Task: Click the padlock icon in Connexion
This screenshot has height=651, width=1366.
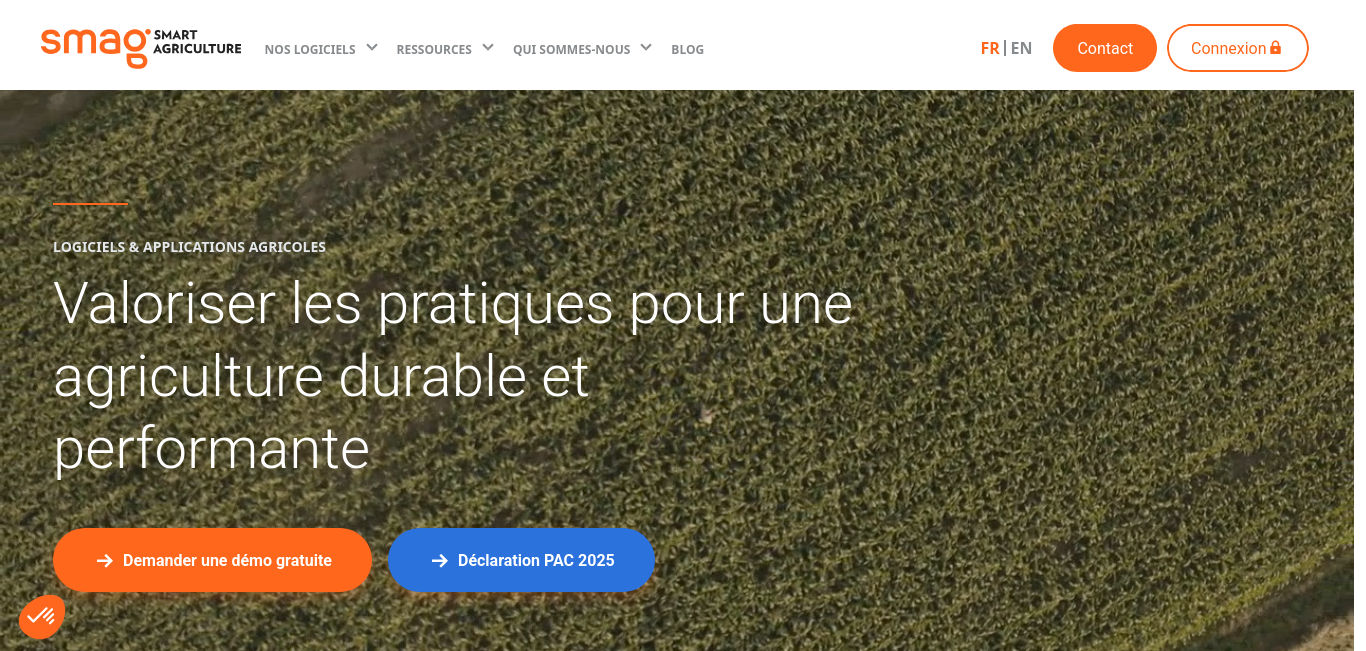Action: [1275, 48]
